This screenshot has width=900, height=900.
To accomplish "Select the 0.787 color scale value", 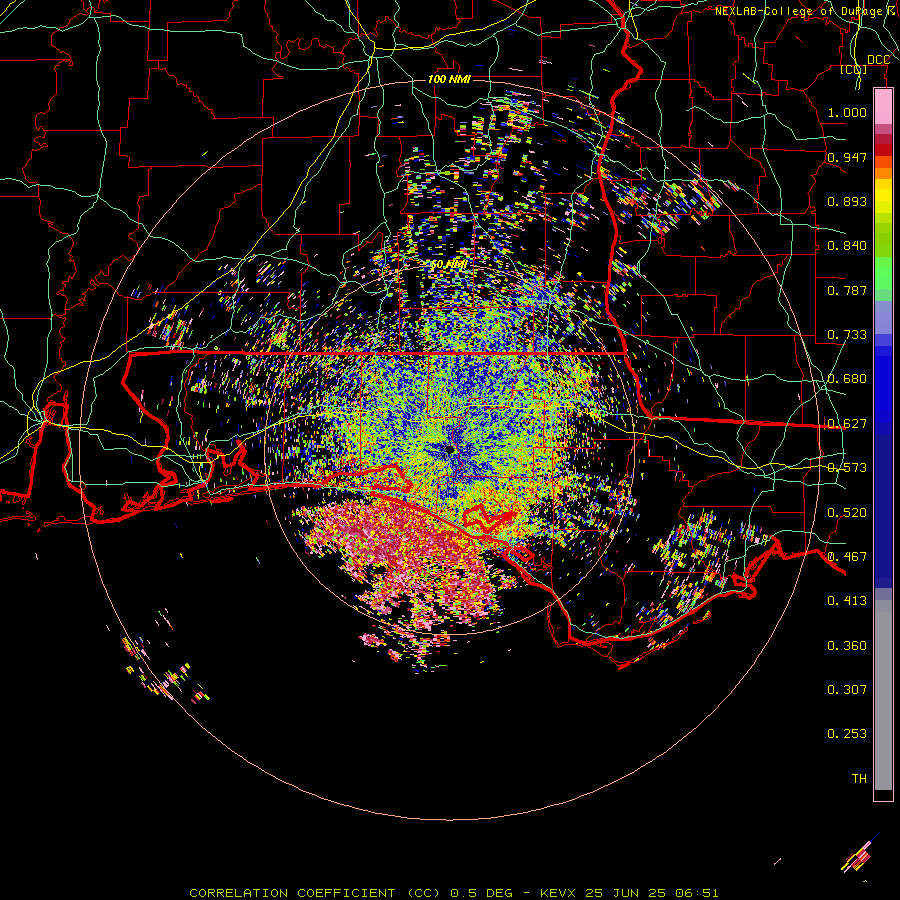I will pos(847,290).
